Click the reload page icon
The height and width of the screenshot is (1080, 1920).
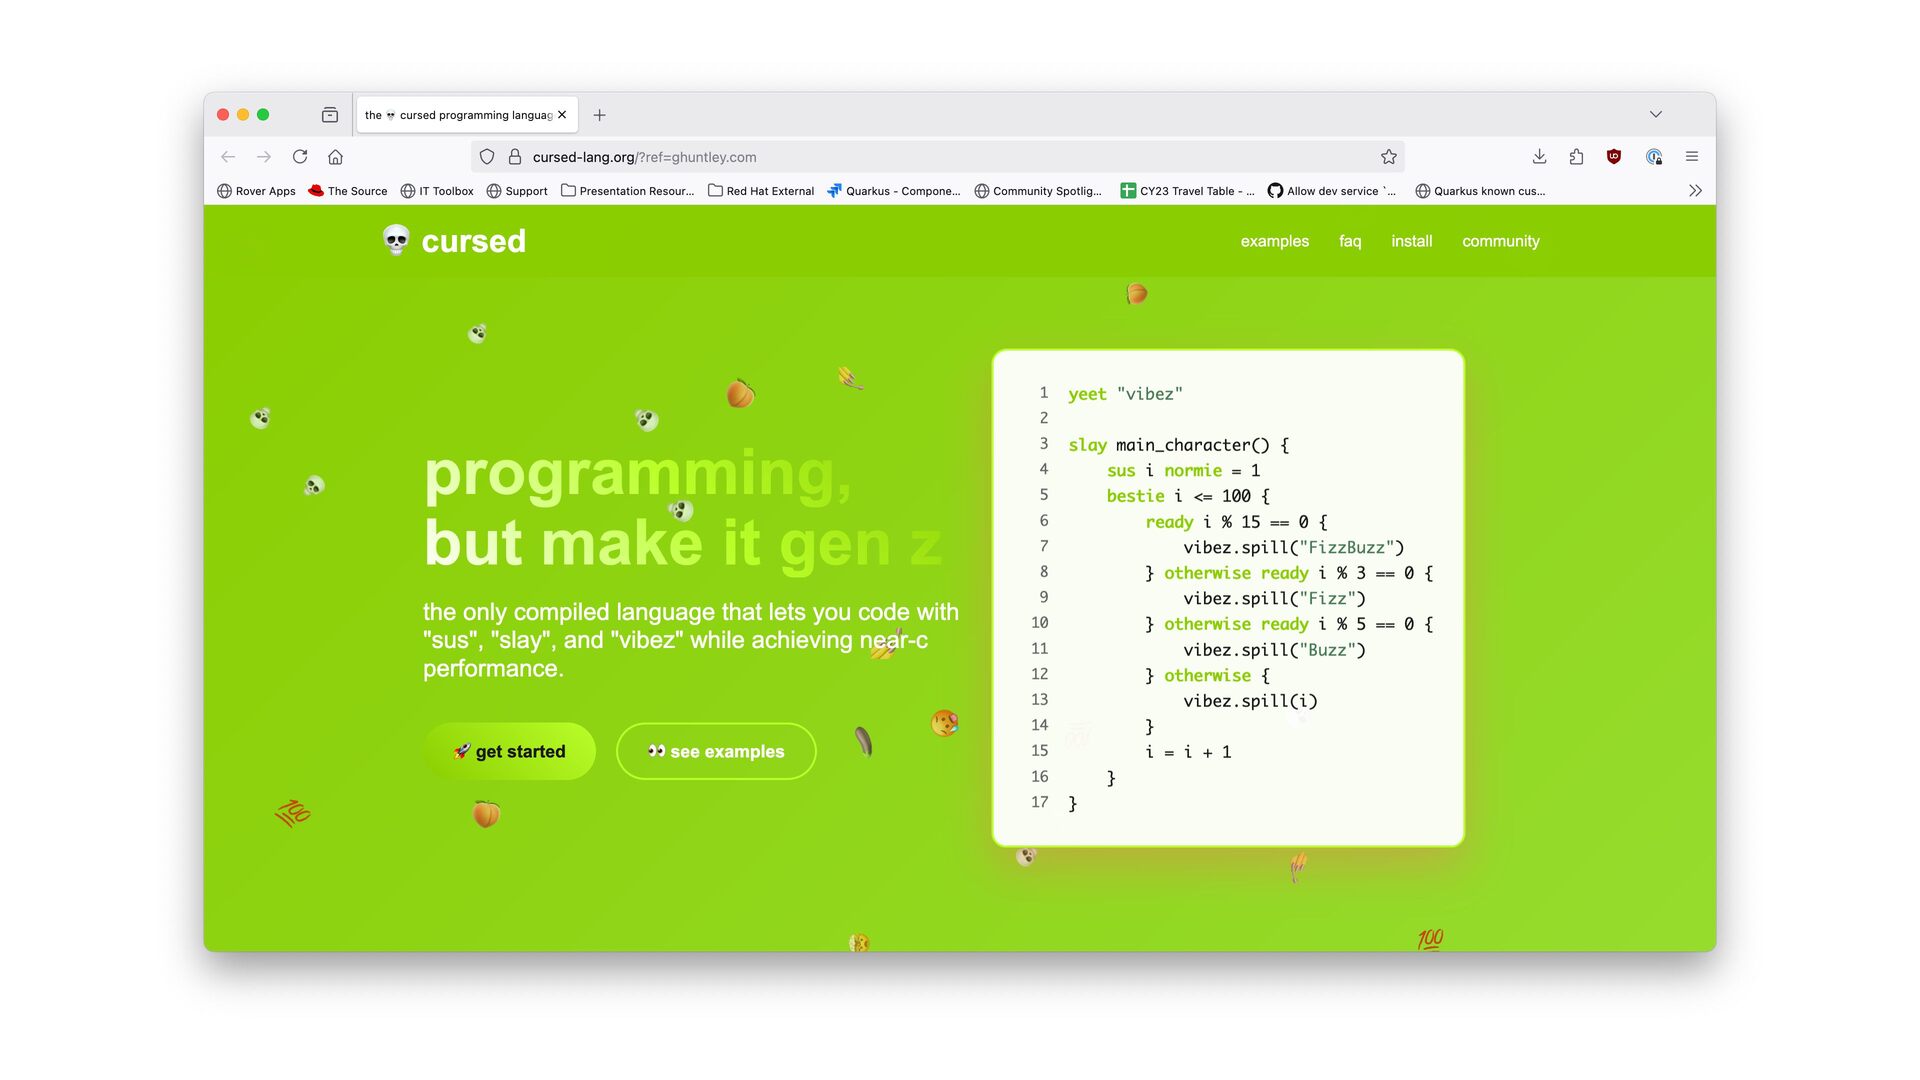pyautogui.click(x=300, y=157)
